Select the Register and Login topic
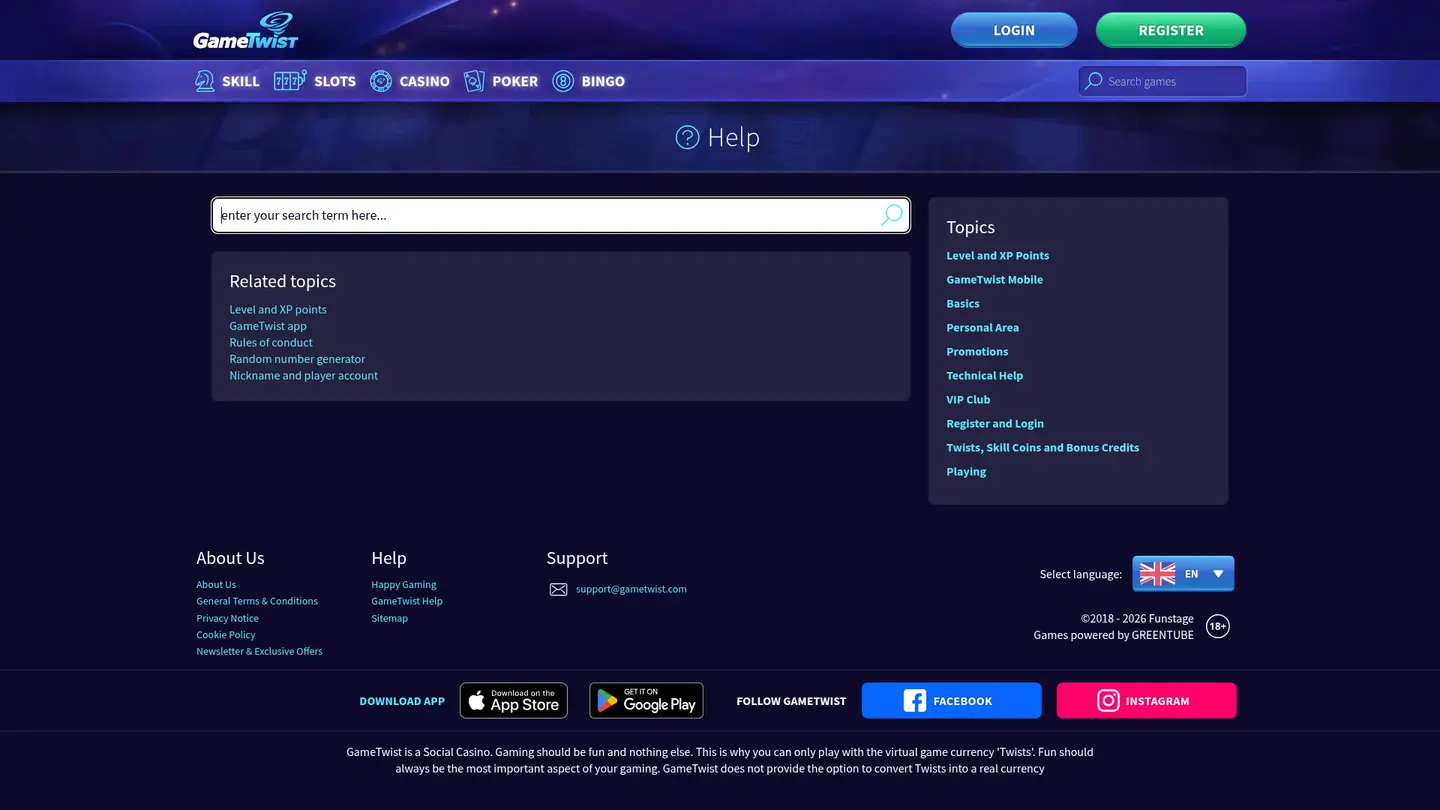Image resolution: width=1440 pixels, height=810 pixels. tap(995, 423)
